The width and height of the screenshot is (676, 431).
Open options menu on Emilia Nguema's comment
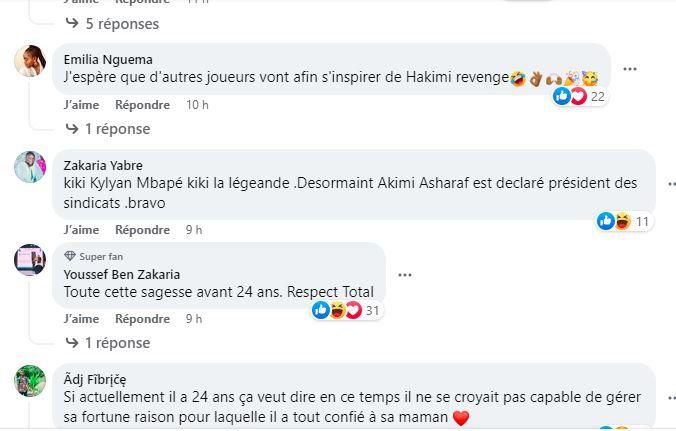[630, 69]
